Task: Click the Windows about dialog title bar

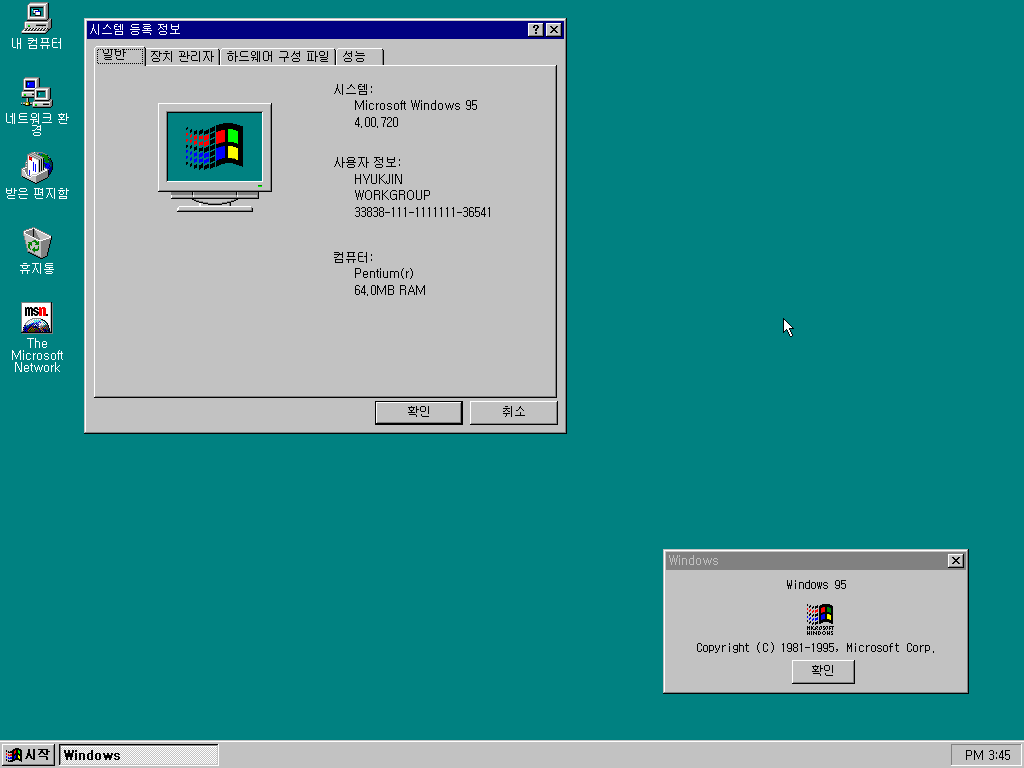Action: tap(807, 560)
